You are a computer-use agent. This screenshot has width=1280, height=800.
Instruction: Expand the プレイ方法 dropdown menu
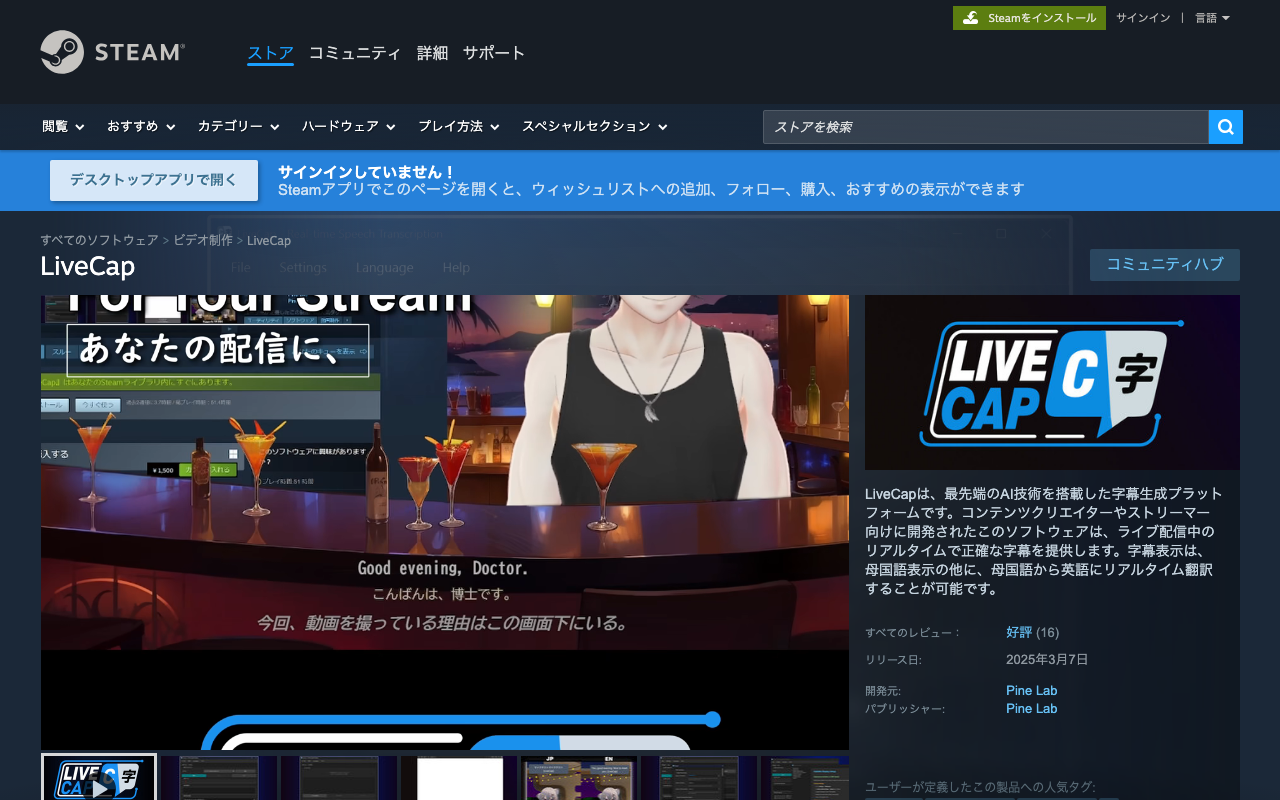(x=459, y=127)
